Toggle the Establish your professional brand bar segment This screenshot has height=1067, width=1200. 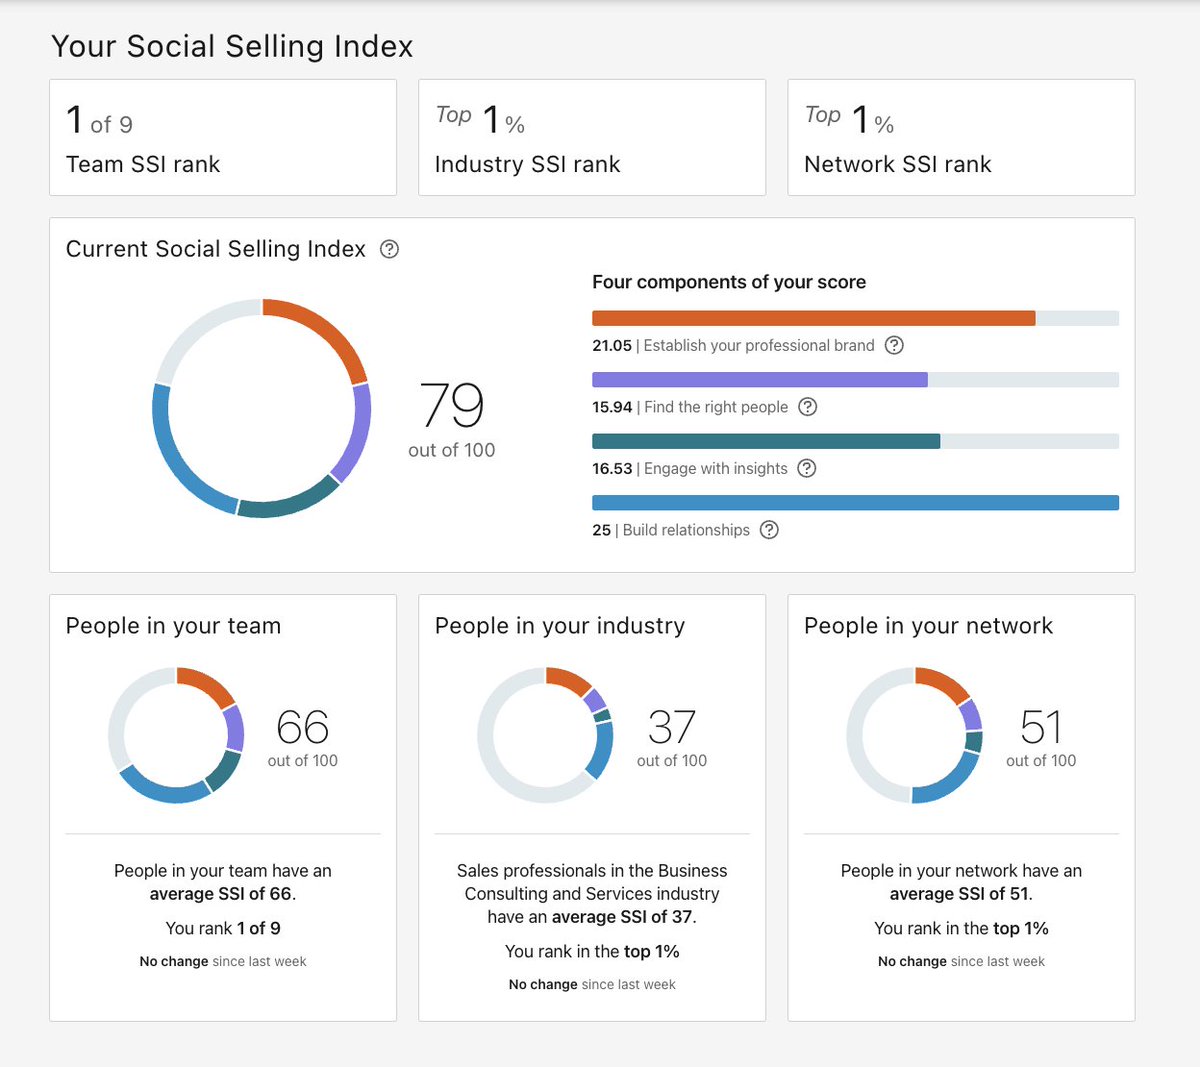pyautogui.click(x=814, y=317)
